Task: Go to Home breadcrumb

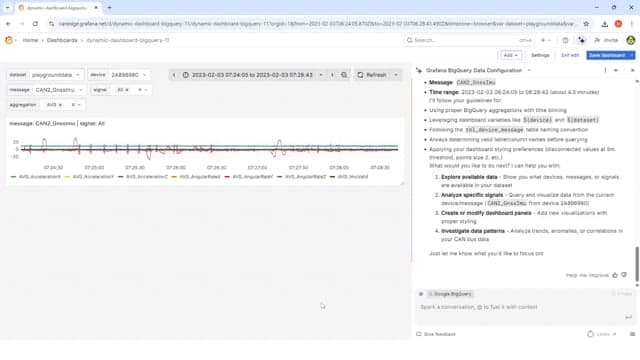Action: 30,40
